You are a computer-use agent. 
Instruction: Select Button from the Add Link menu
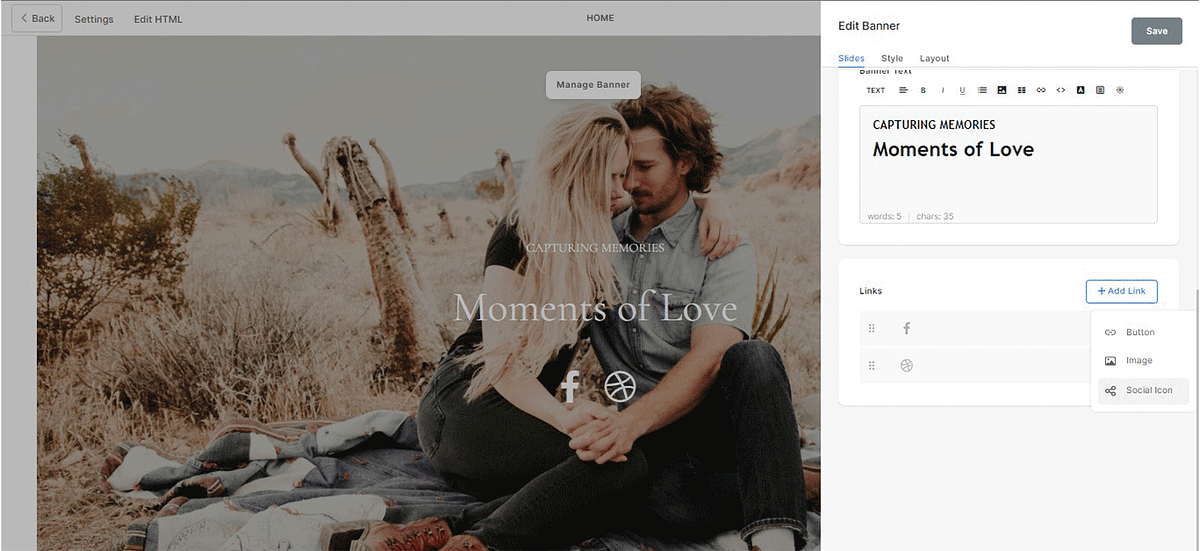click(x=1139, y=332)
